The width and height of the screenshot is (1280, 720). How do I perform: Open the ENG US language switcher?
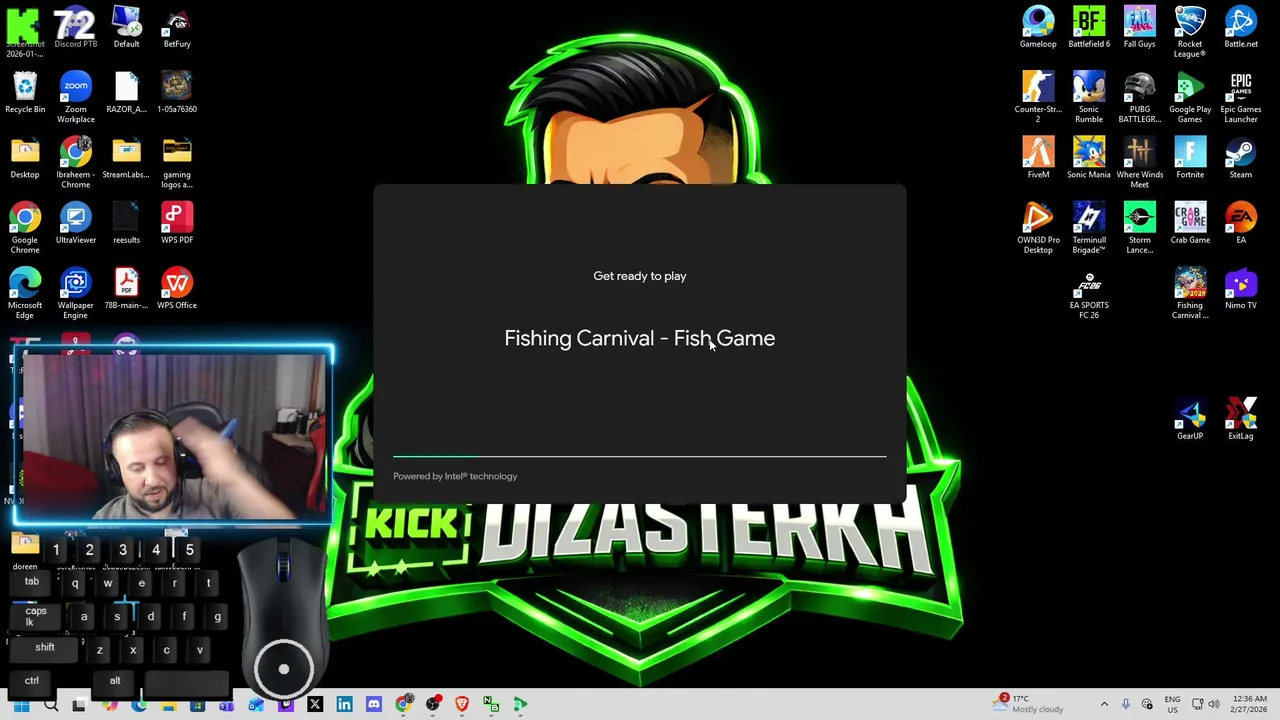pyautogui.click(x=1172, y=704)
